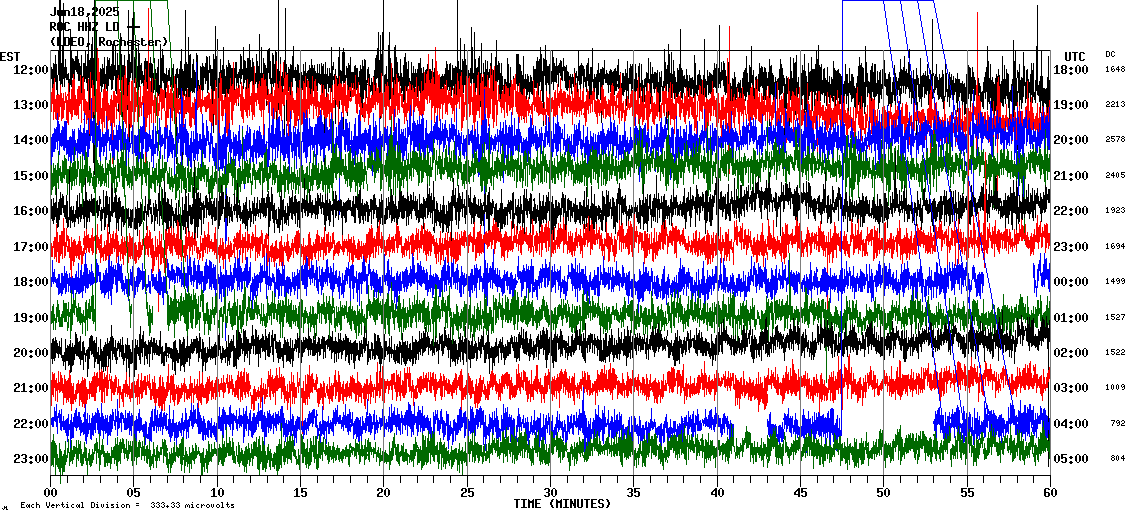Click the 05:00 UTC time label
Screen dimensions: 1130x519
pyautogui.click(x=1070, y=459)
